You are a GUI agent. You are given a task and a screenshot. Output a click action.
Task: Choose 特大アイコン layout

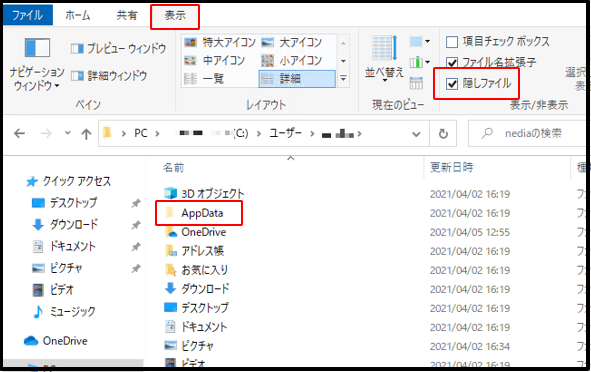(220, 42)
